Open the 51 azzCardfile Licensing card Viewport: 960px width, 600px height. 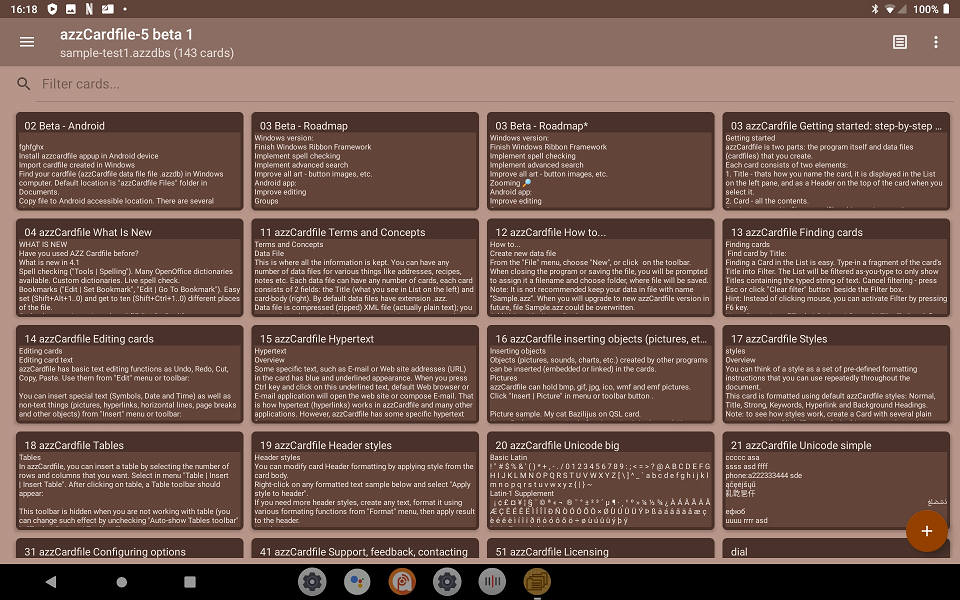pyautogui.click(x=601, y=550)
